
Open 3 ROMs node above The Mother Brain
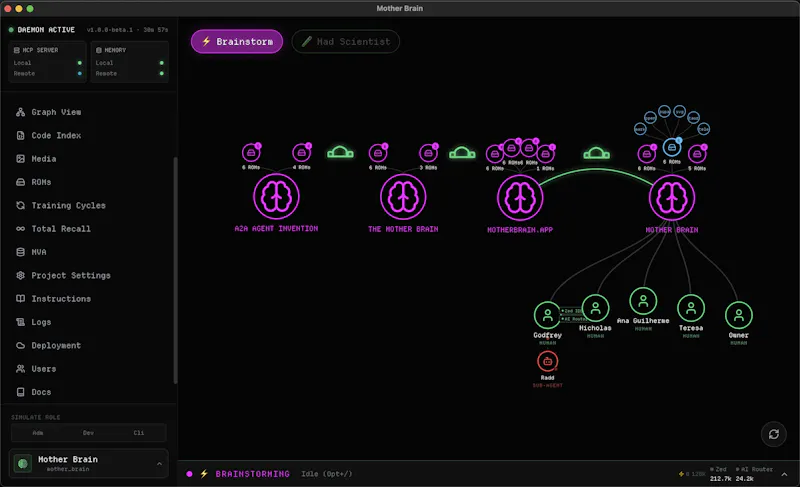click(x=428, y=152)
